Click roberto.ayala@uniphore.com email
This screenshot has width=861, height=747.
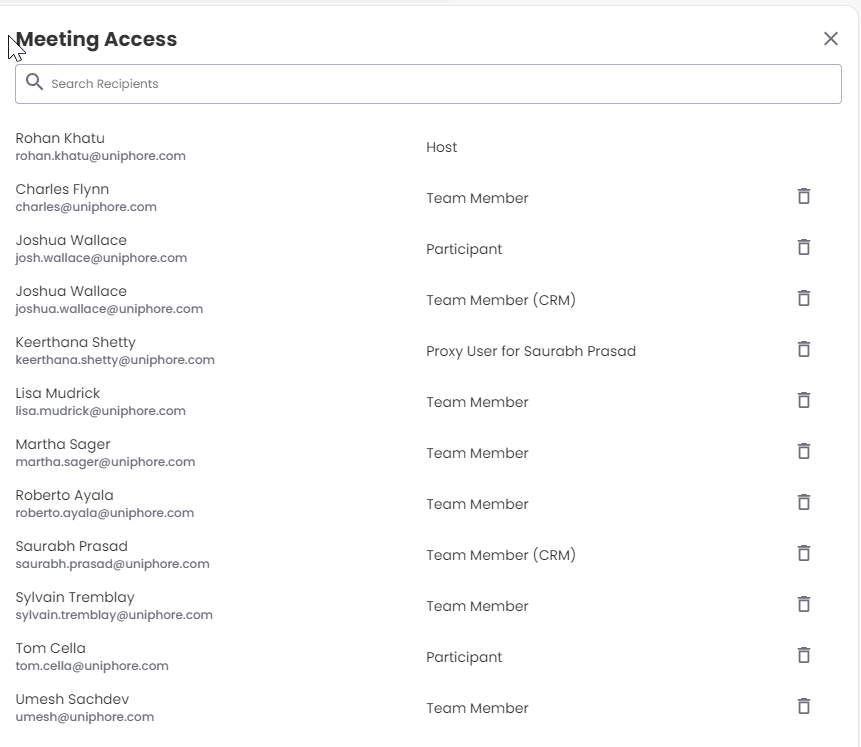[x=105, y=513]
